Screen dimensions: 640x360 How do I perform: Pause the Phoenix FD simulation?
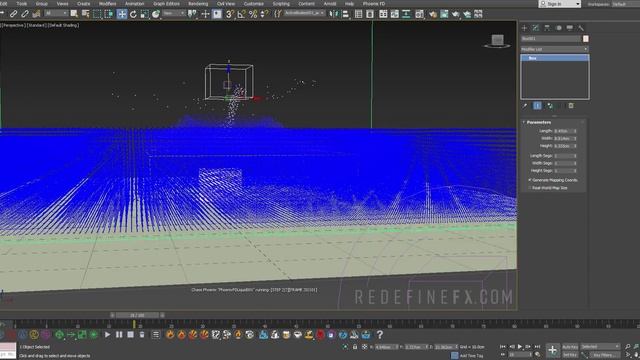coord(119,335)
